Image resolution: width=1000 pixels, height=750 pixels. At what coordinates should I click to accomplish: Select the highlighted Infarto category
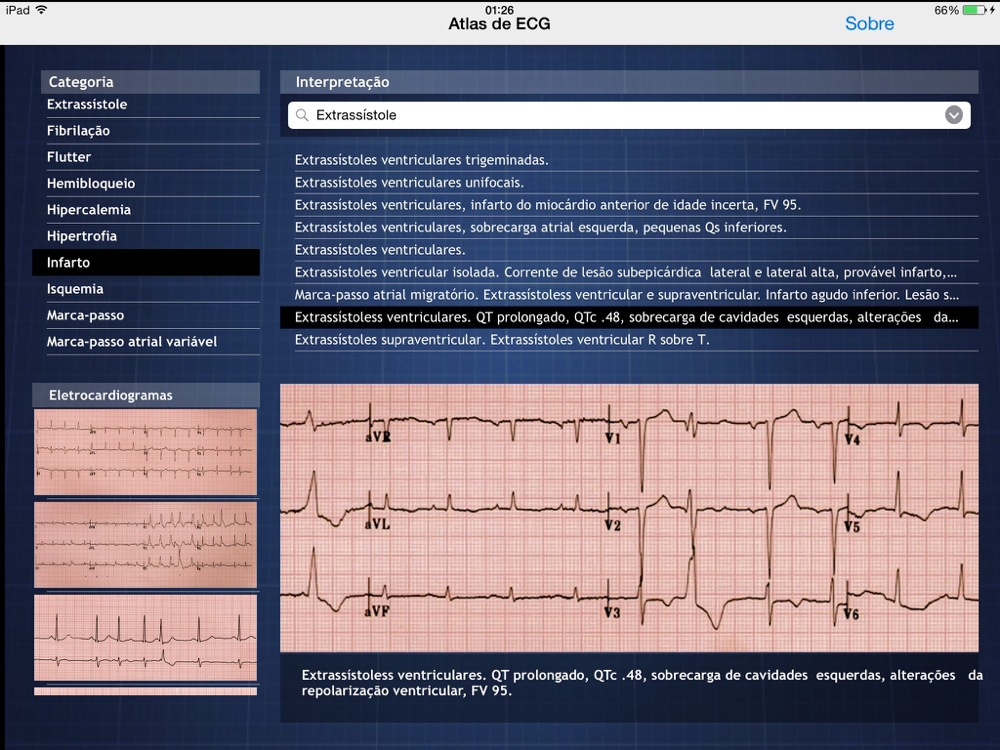[146, 262]
